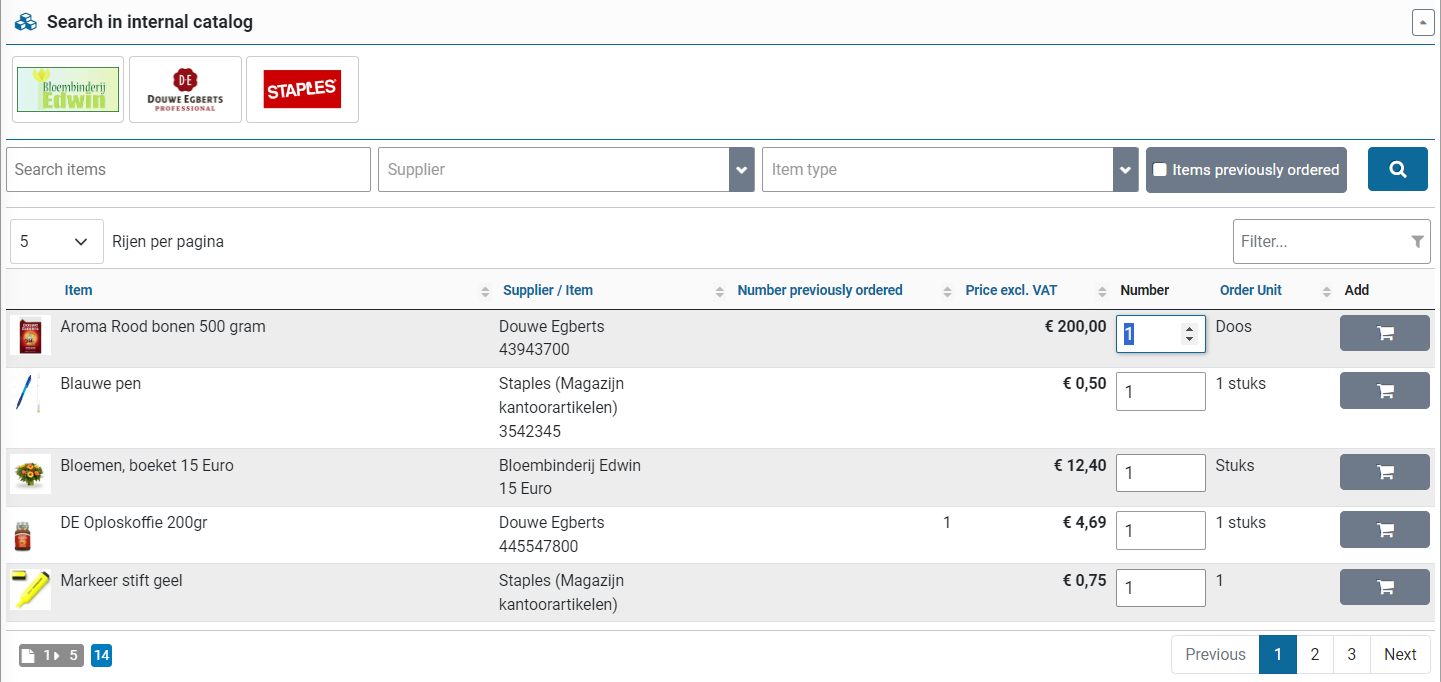The width and height of the screenshot is (1441, 682).
Task: Click the Search items text field
Action: tap(188, 170)
